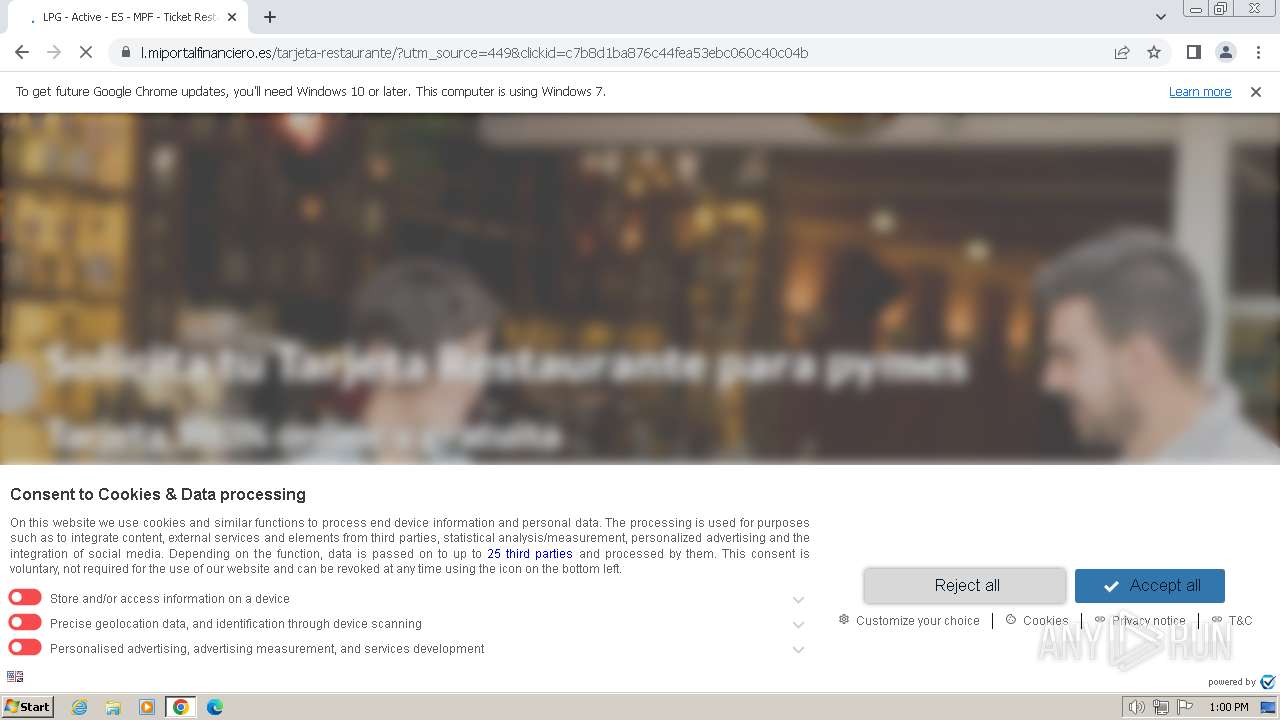Click the 1:00 PM clock
The image size is (1280, 720).
(1229, 707)
